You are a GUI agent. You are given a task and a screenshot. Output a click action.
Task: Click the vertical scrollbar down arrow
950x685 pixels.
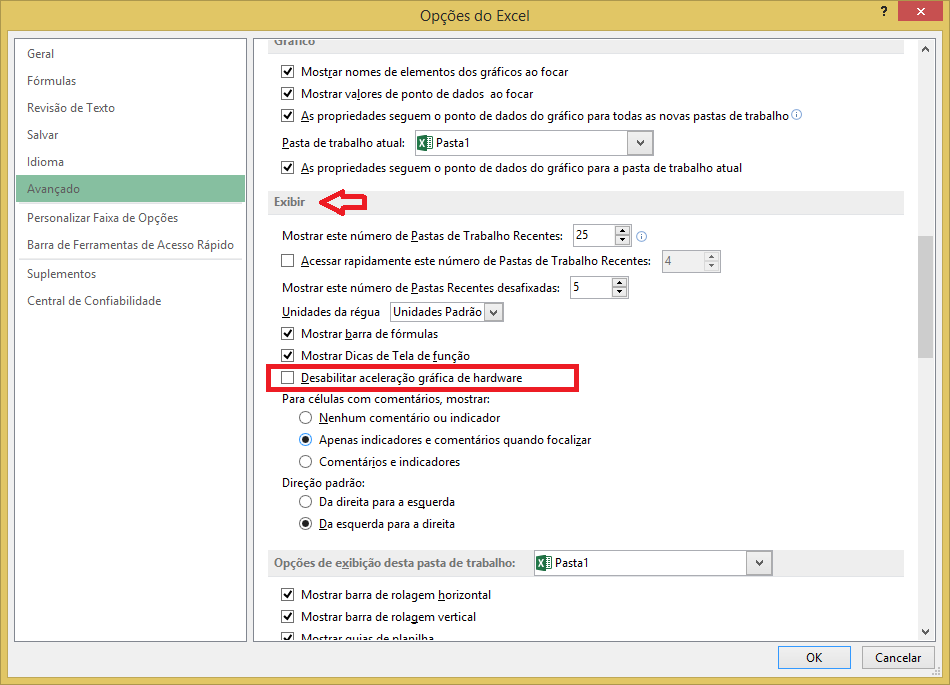tap(925, 631)
